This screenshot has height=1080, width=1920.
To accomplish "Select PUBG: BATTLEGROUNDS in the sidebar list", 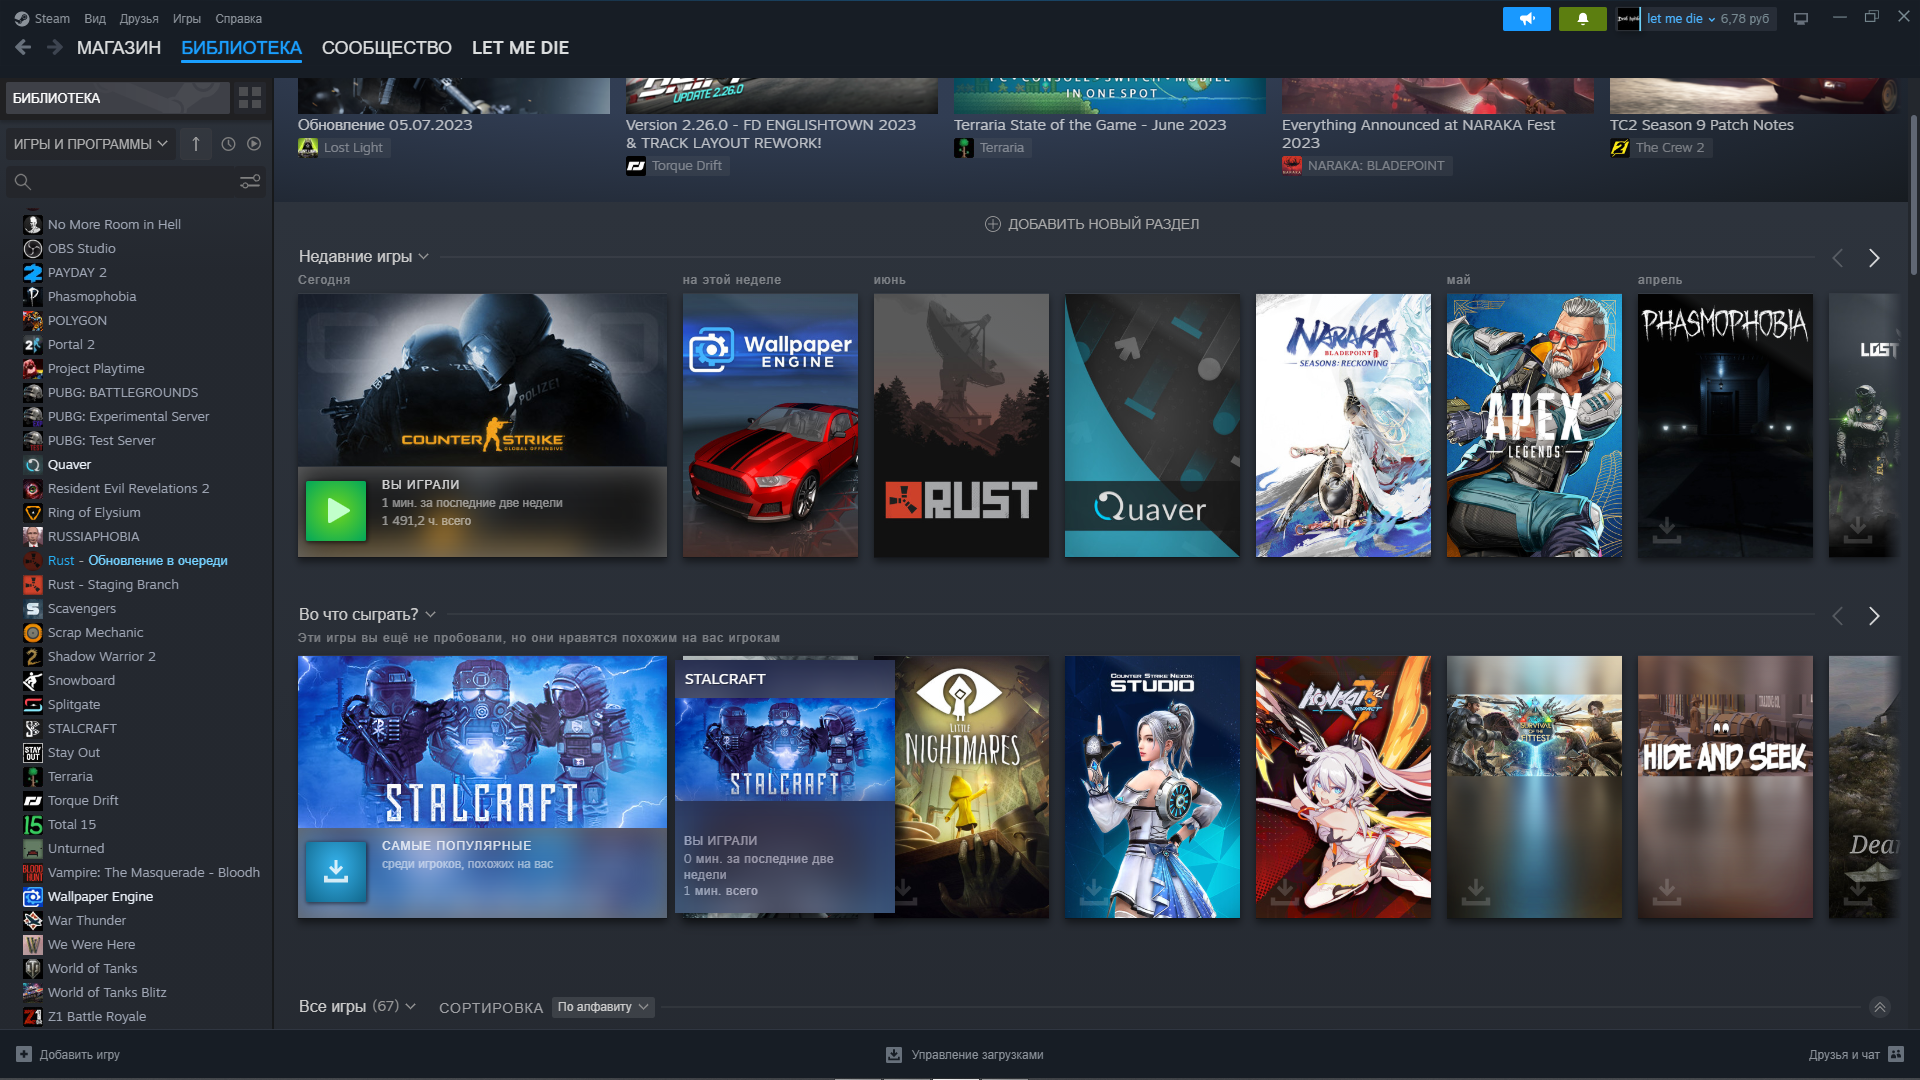I will click(x=123, y=393).
